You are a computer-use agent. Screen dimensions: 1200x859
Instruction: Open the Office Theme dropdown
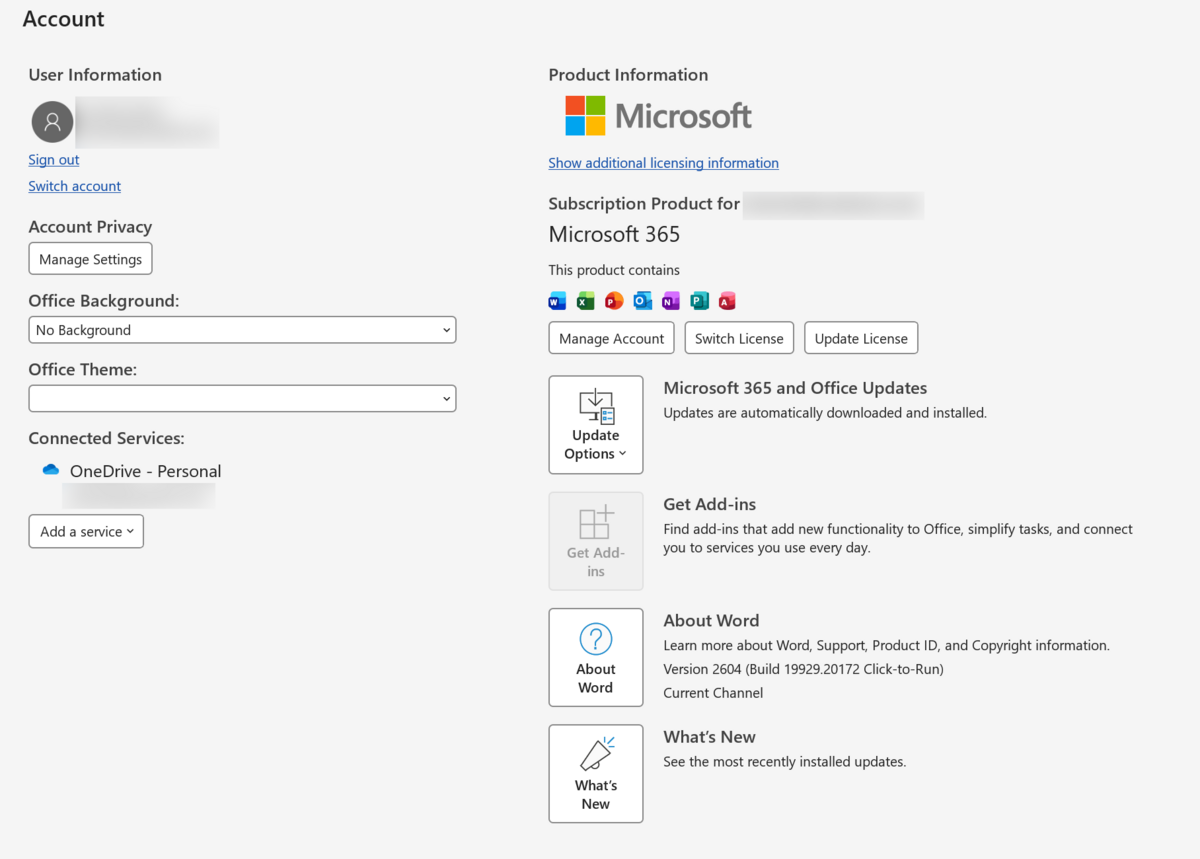[242, 398]
